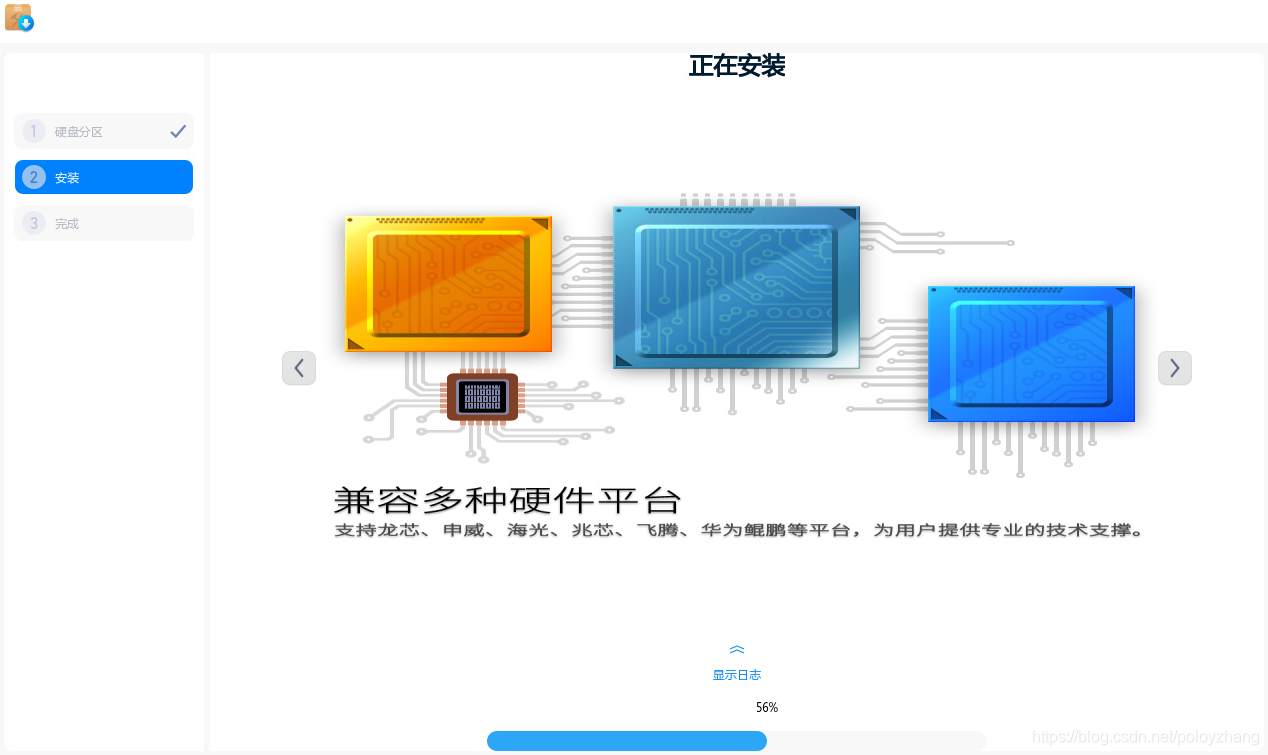The width and height of the screenshot is (1268, 755).
Task: Click the 兼容多种硬件平台 slide title
Action: [508, 500]
